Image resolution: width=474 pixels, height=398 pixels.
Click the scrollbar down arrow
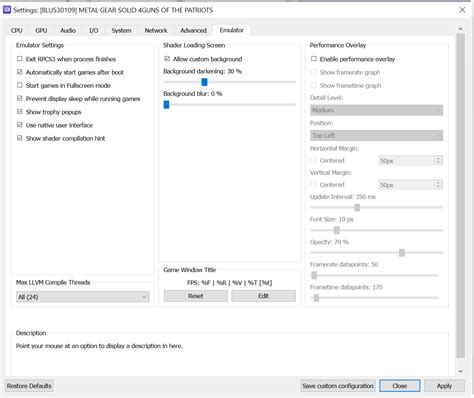click(x=460, y=371)
